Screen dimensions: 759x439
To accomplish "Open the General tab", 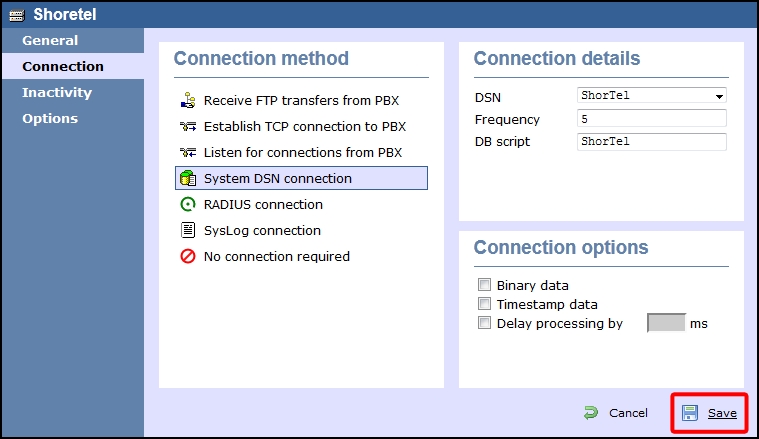I will point(73,41).
